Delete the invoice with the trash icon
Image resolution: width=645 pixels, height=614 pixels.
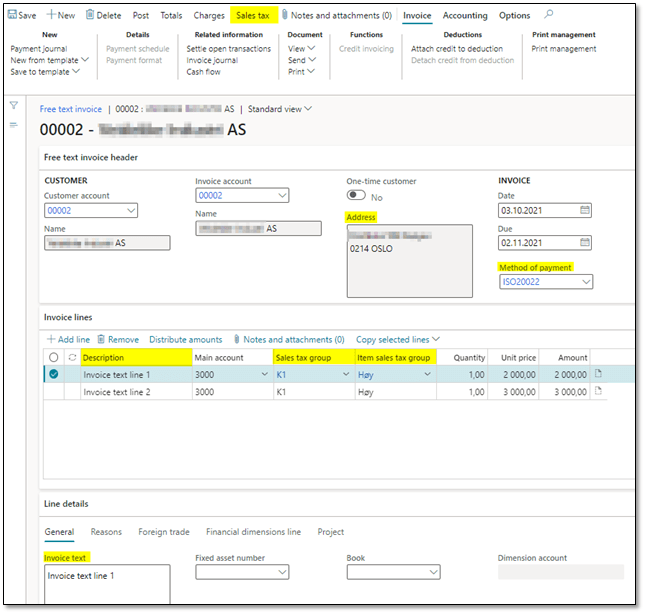tap(91, 16)
